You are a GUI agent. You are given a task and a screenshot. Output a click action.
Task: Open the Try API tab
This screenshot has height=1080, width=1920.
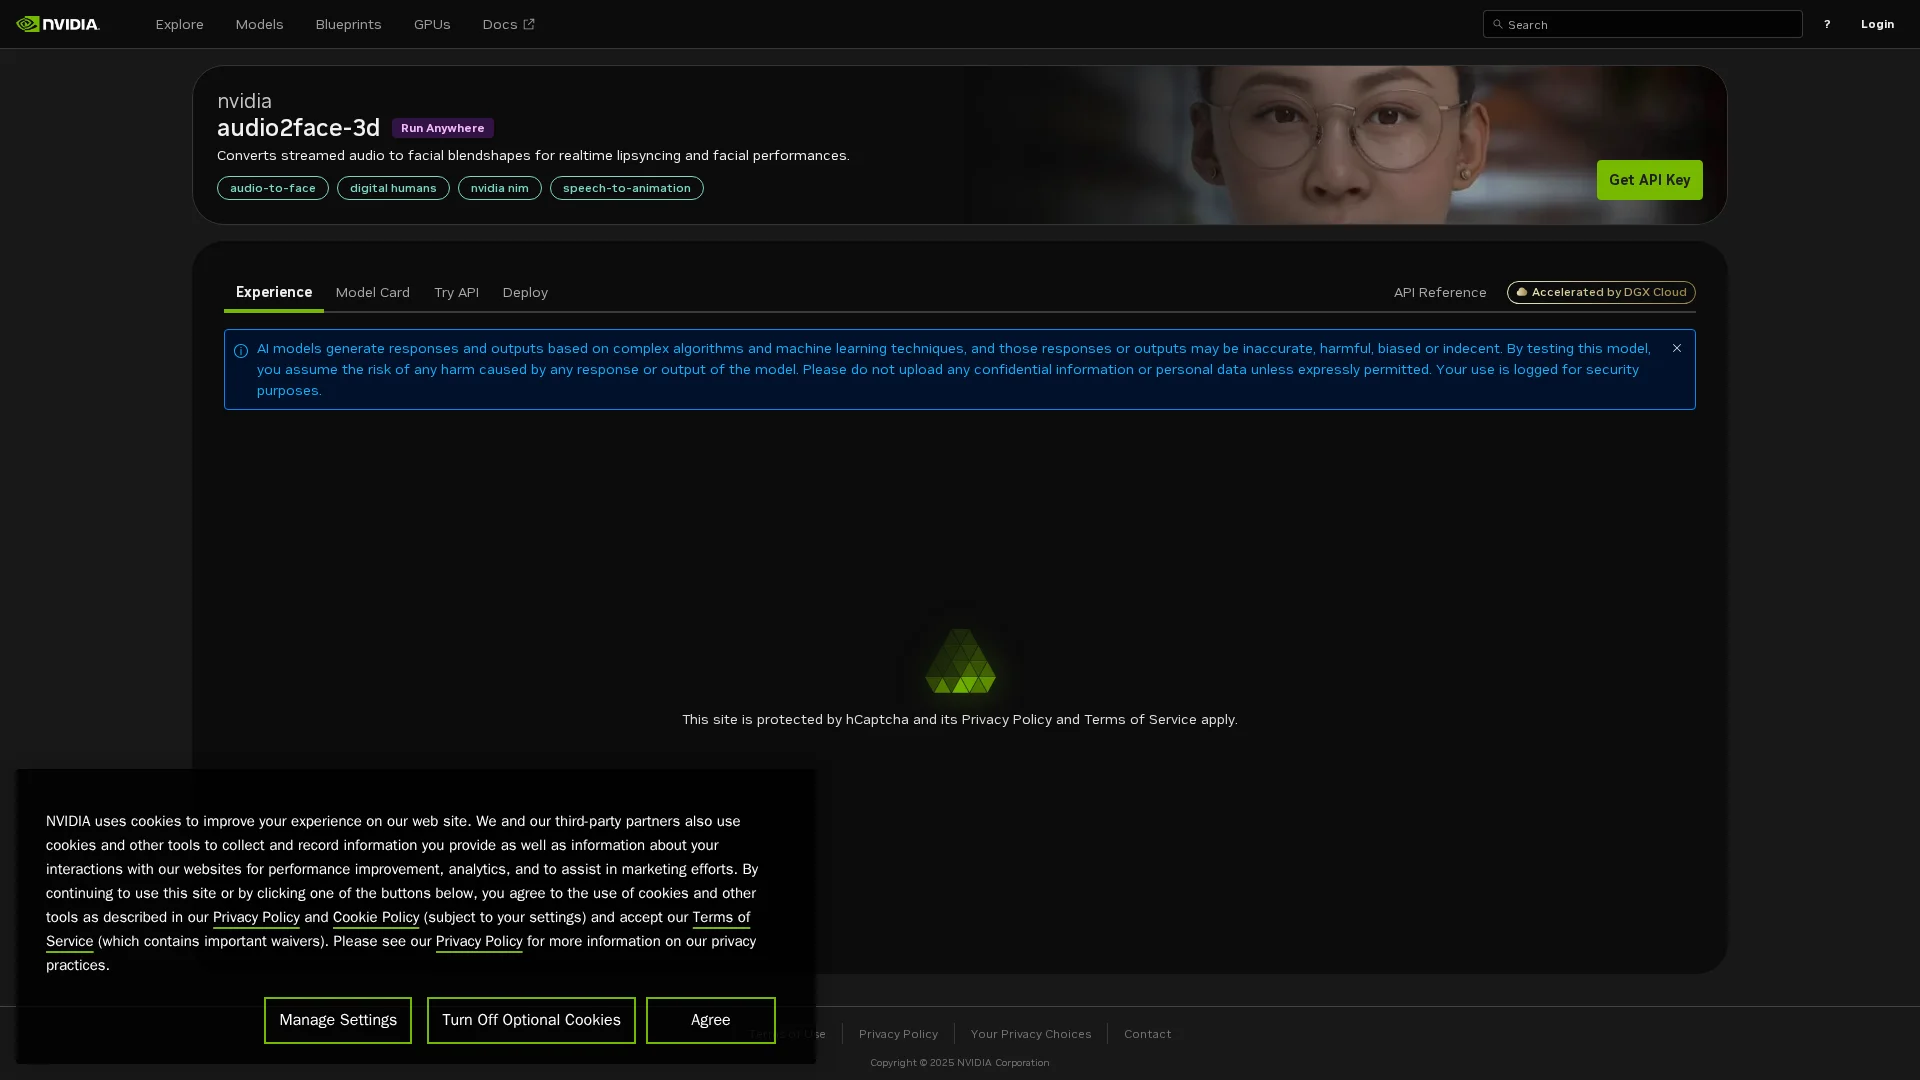(x=456, y=292)
